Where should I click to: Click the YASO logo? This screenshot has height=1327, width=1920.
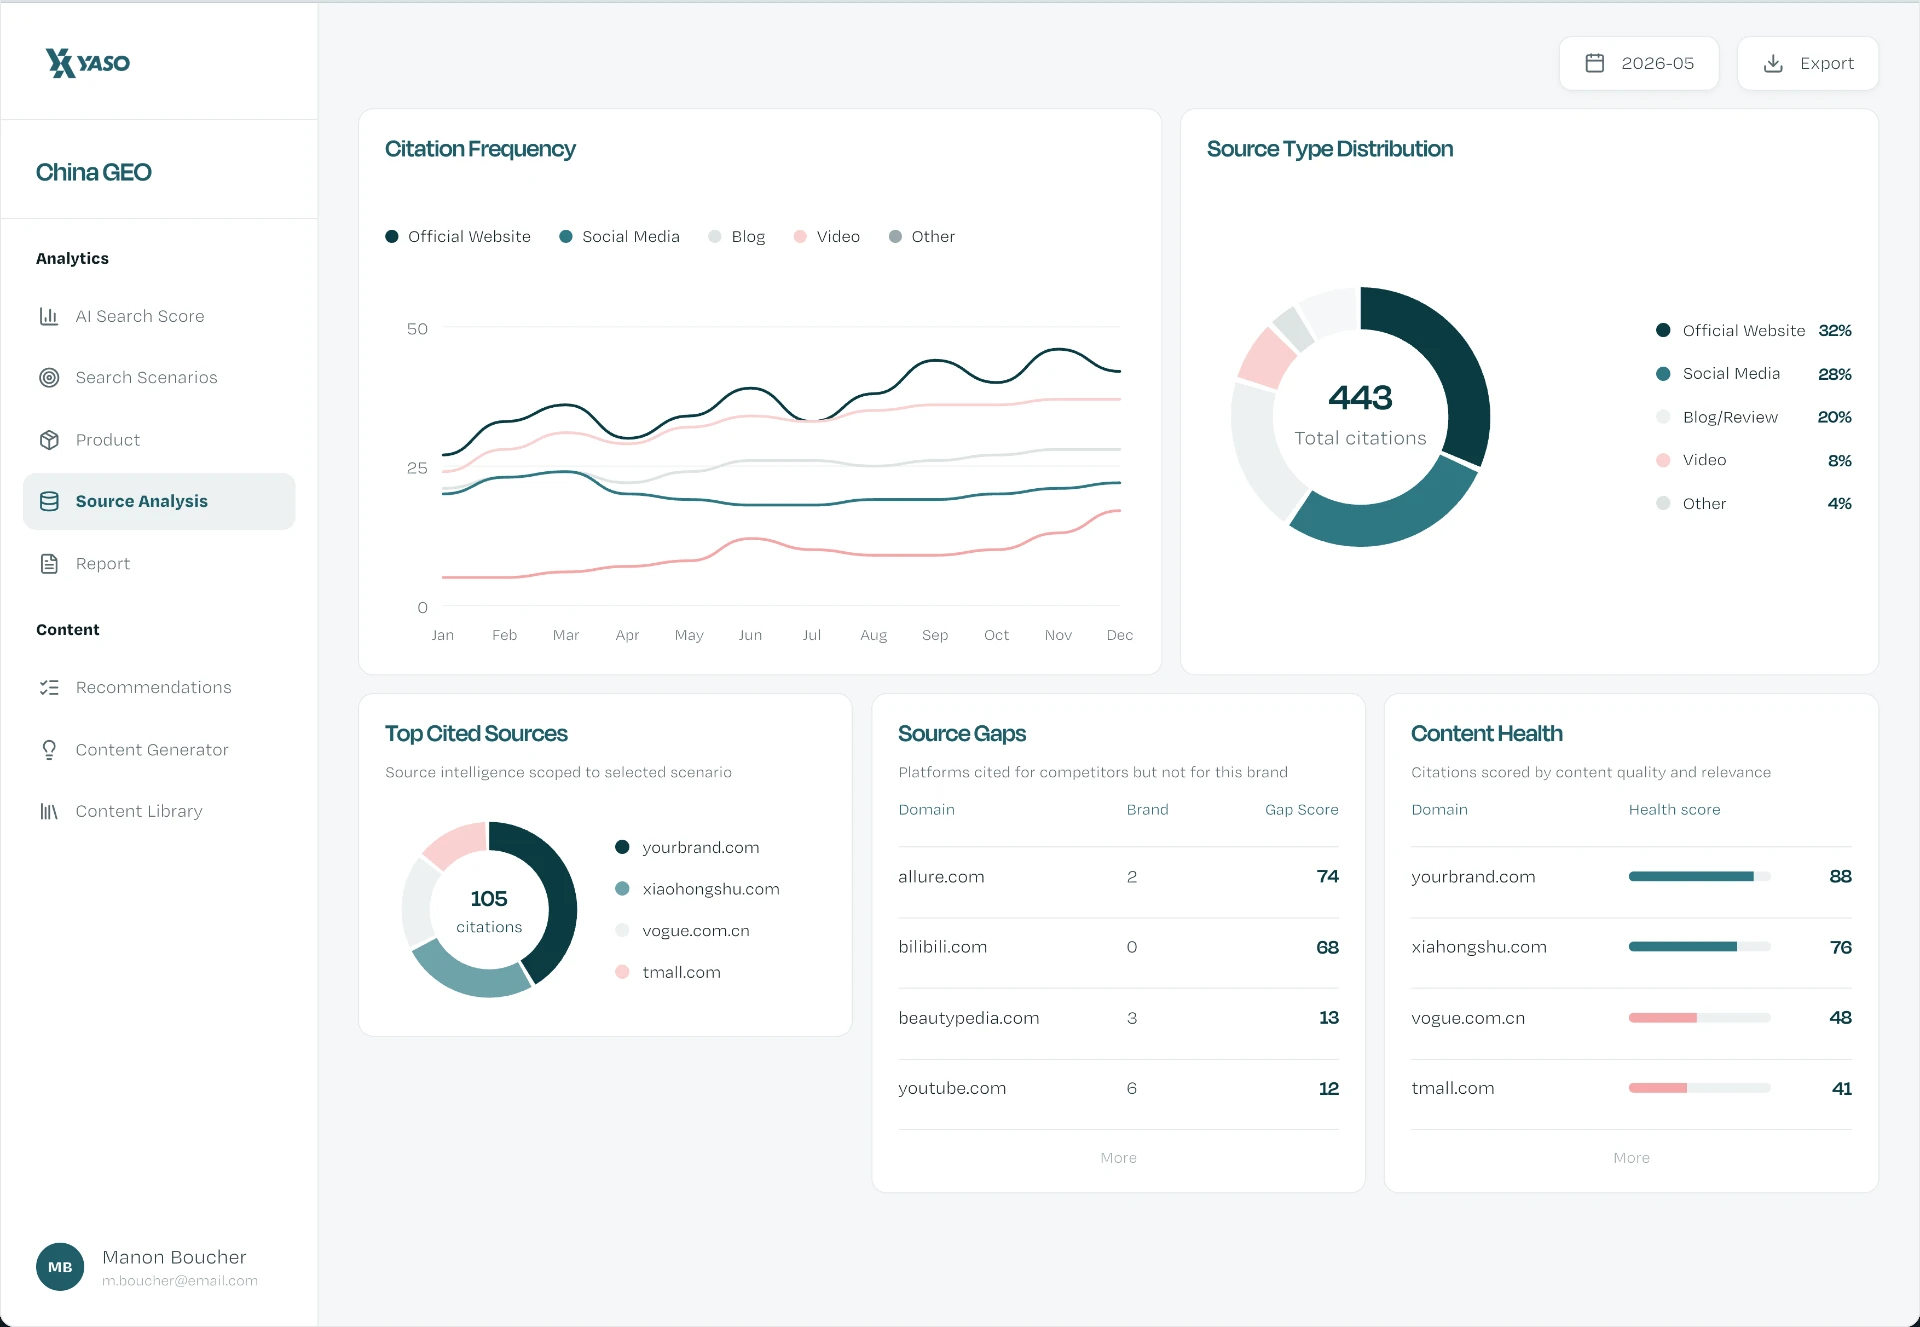88,63
